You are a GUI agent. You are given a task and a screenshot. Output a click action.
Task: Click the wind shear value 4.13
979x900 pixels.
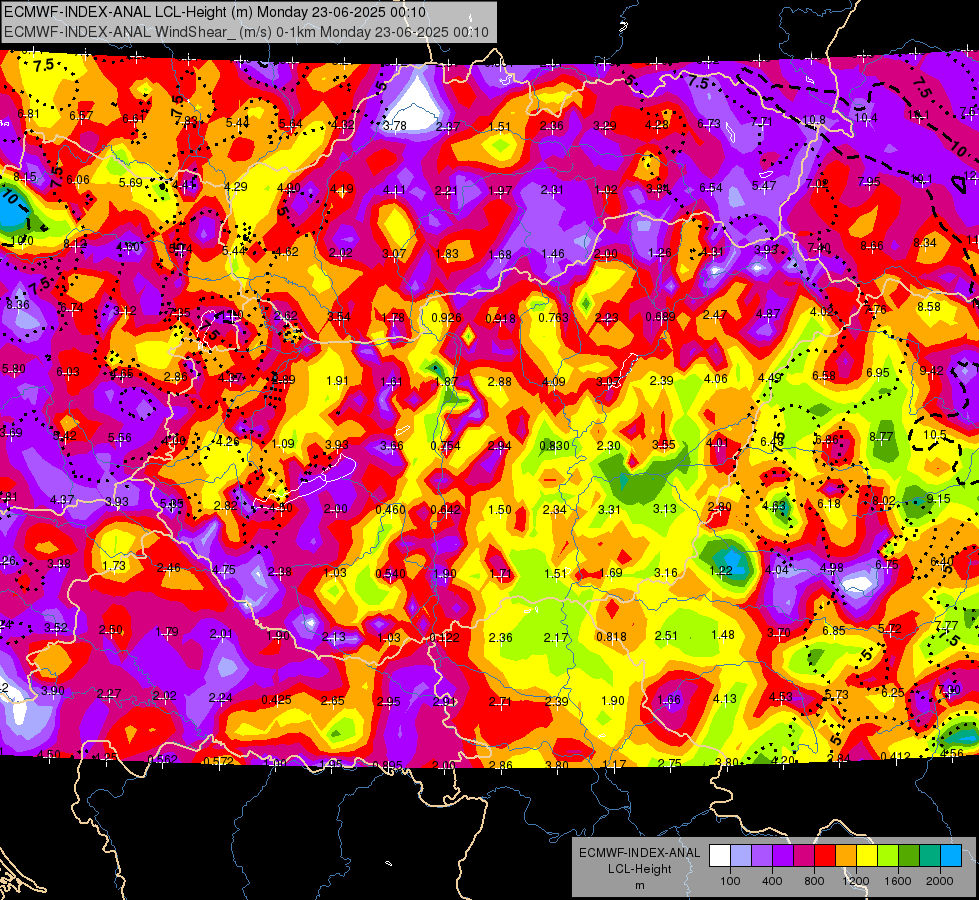click(724, 699)
